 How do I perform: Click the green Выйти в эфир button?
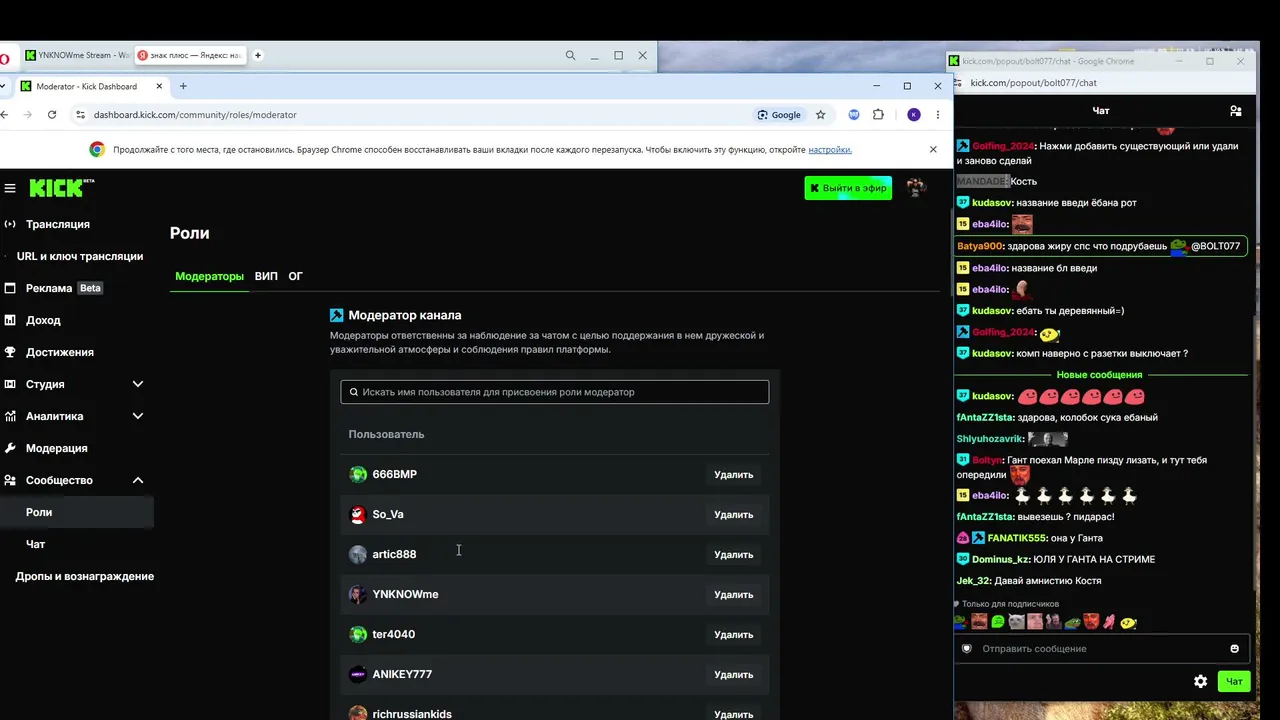click(848, 188)
